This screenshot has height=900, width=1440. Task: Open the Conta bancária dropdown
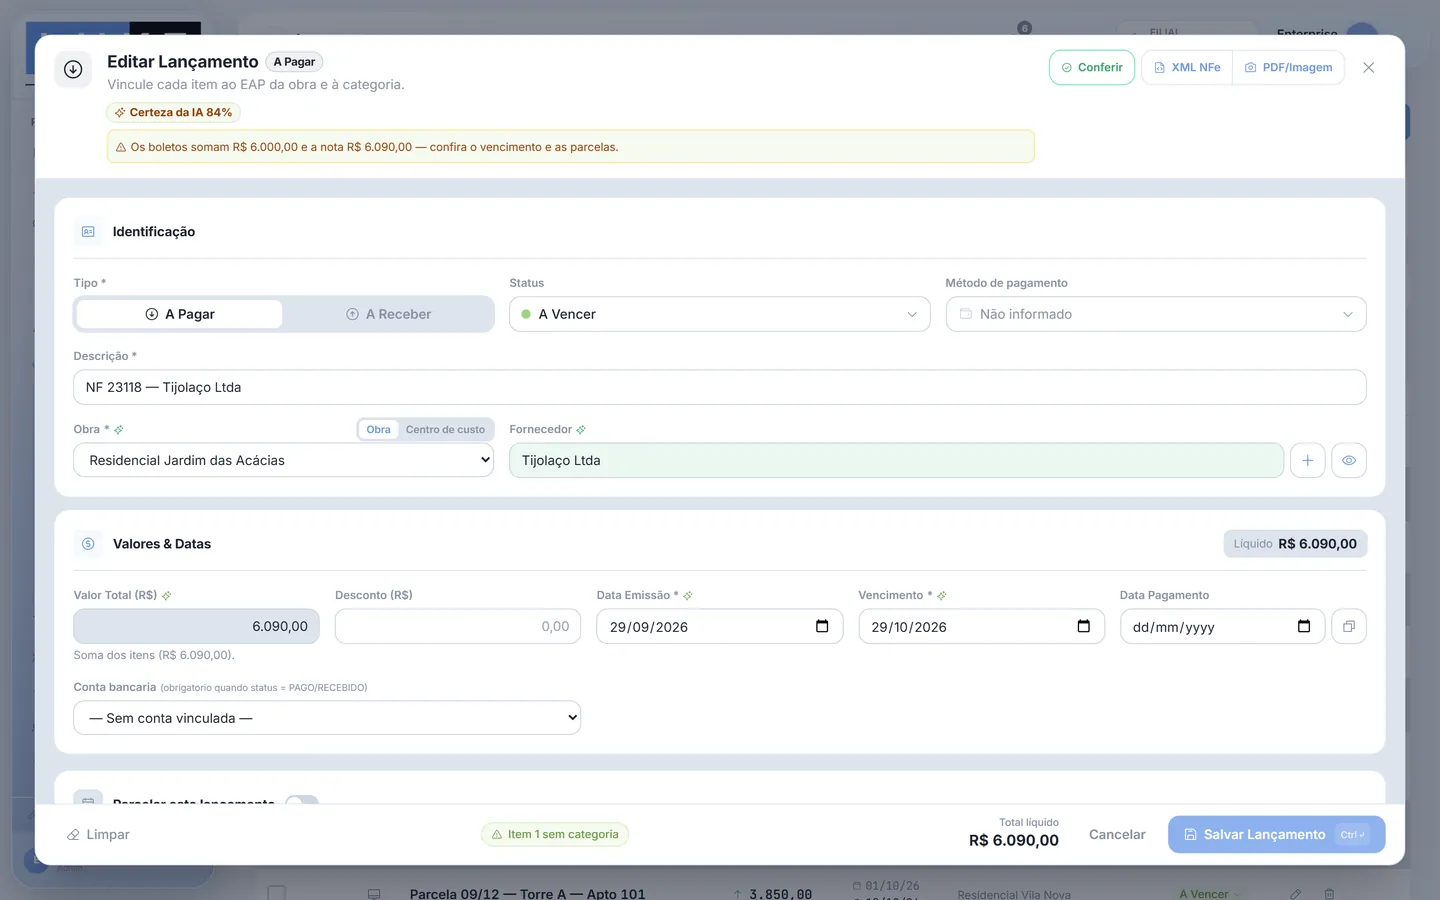point(327,718)
